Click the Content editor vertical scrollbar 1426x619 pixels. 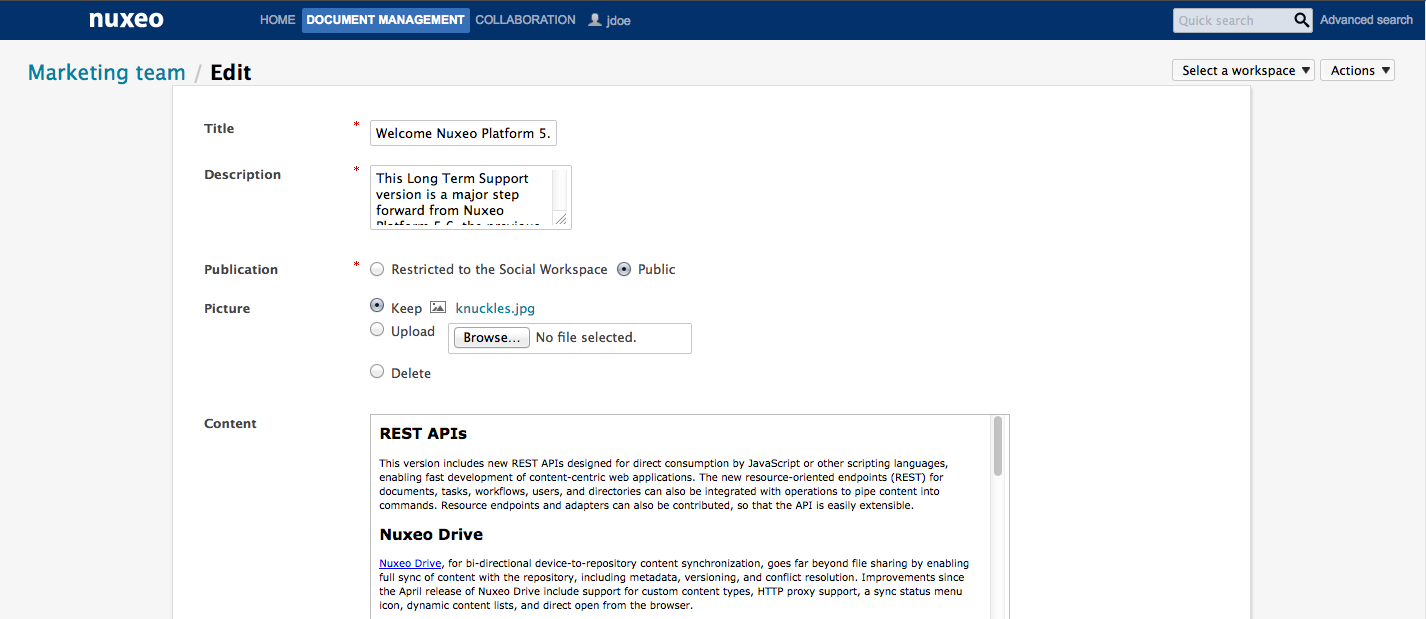998,445
